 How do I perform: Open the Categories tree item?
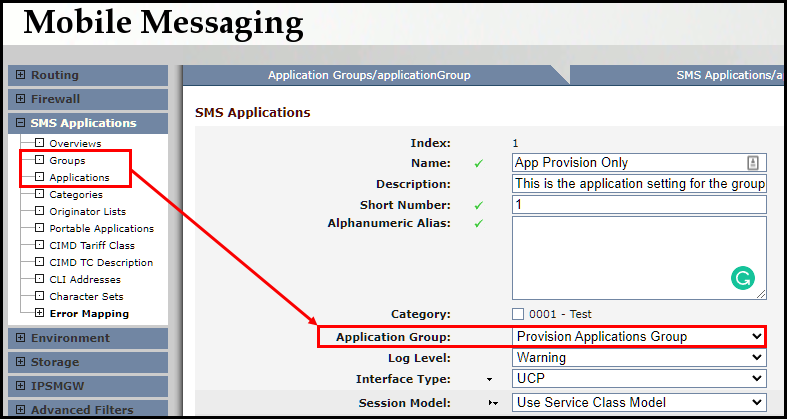[x=76, y=195]
